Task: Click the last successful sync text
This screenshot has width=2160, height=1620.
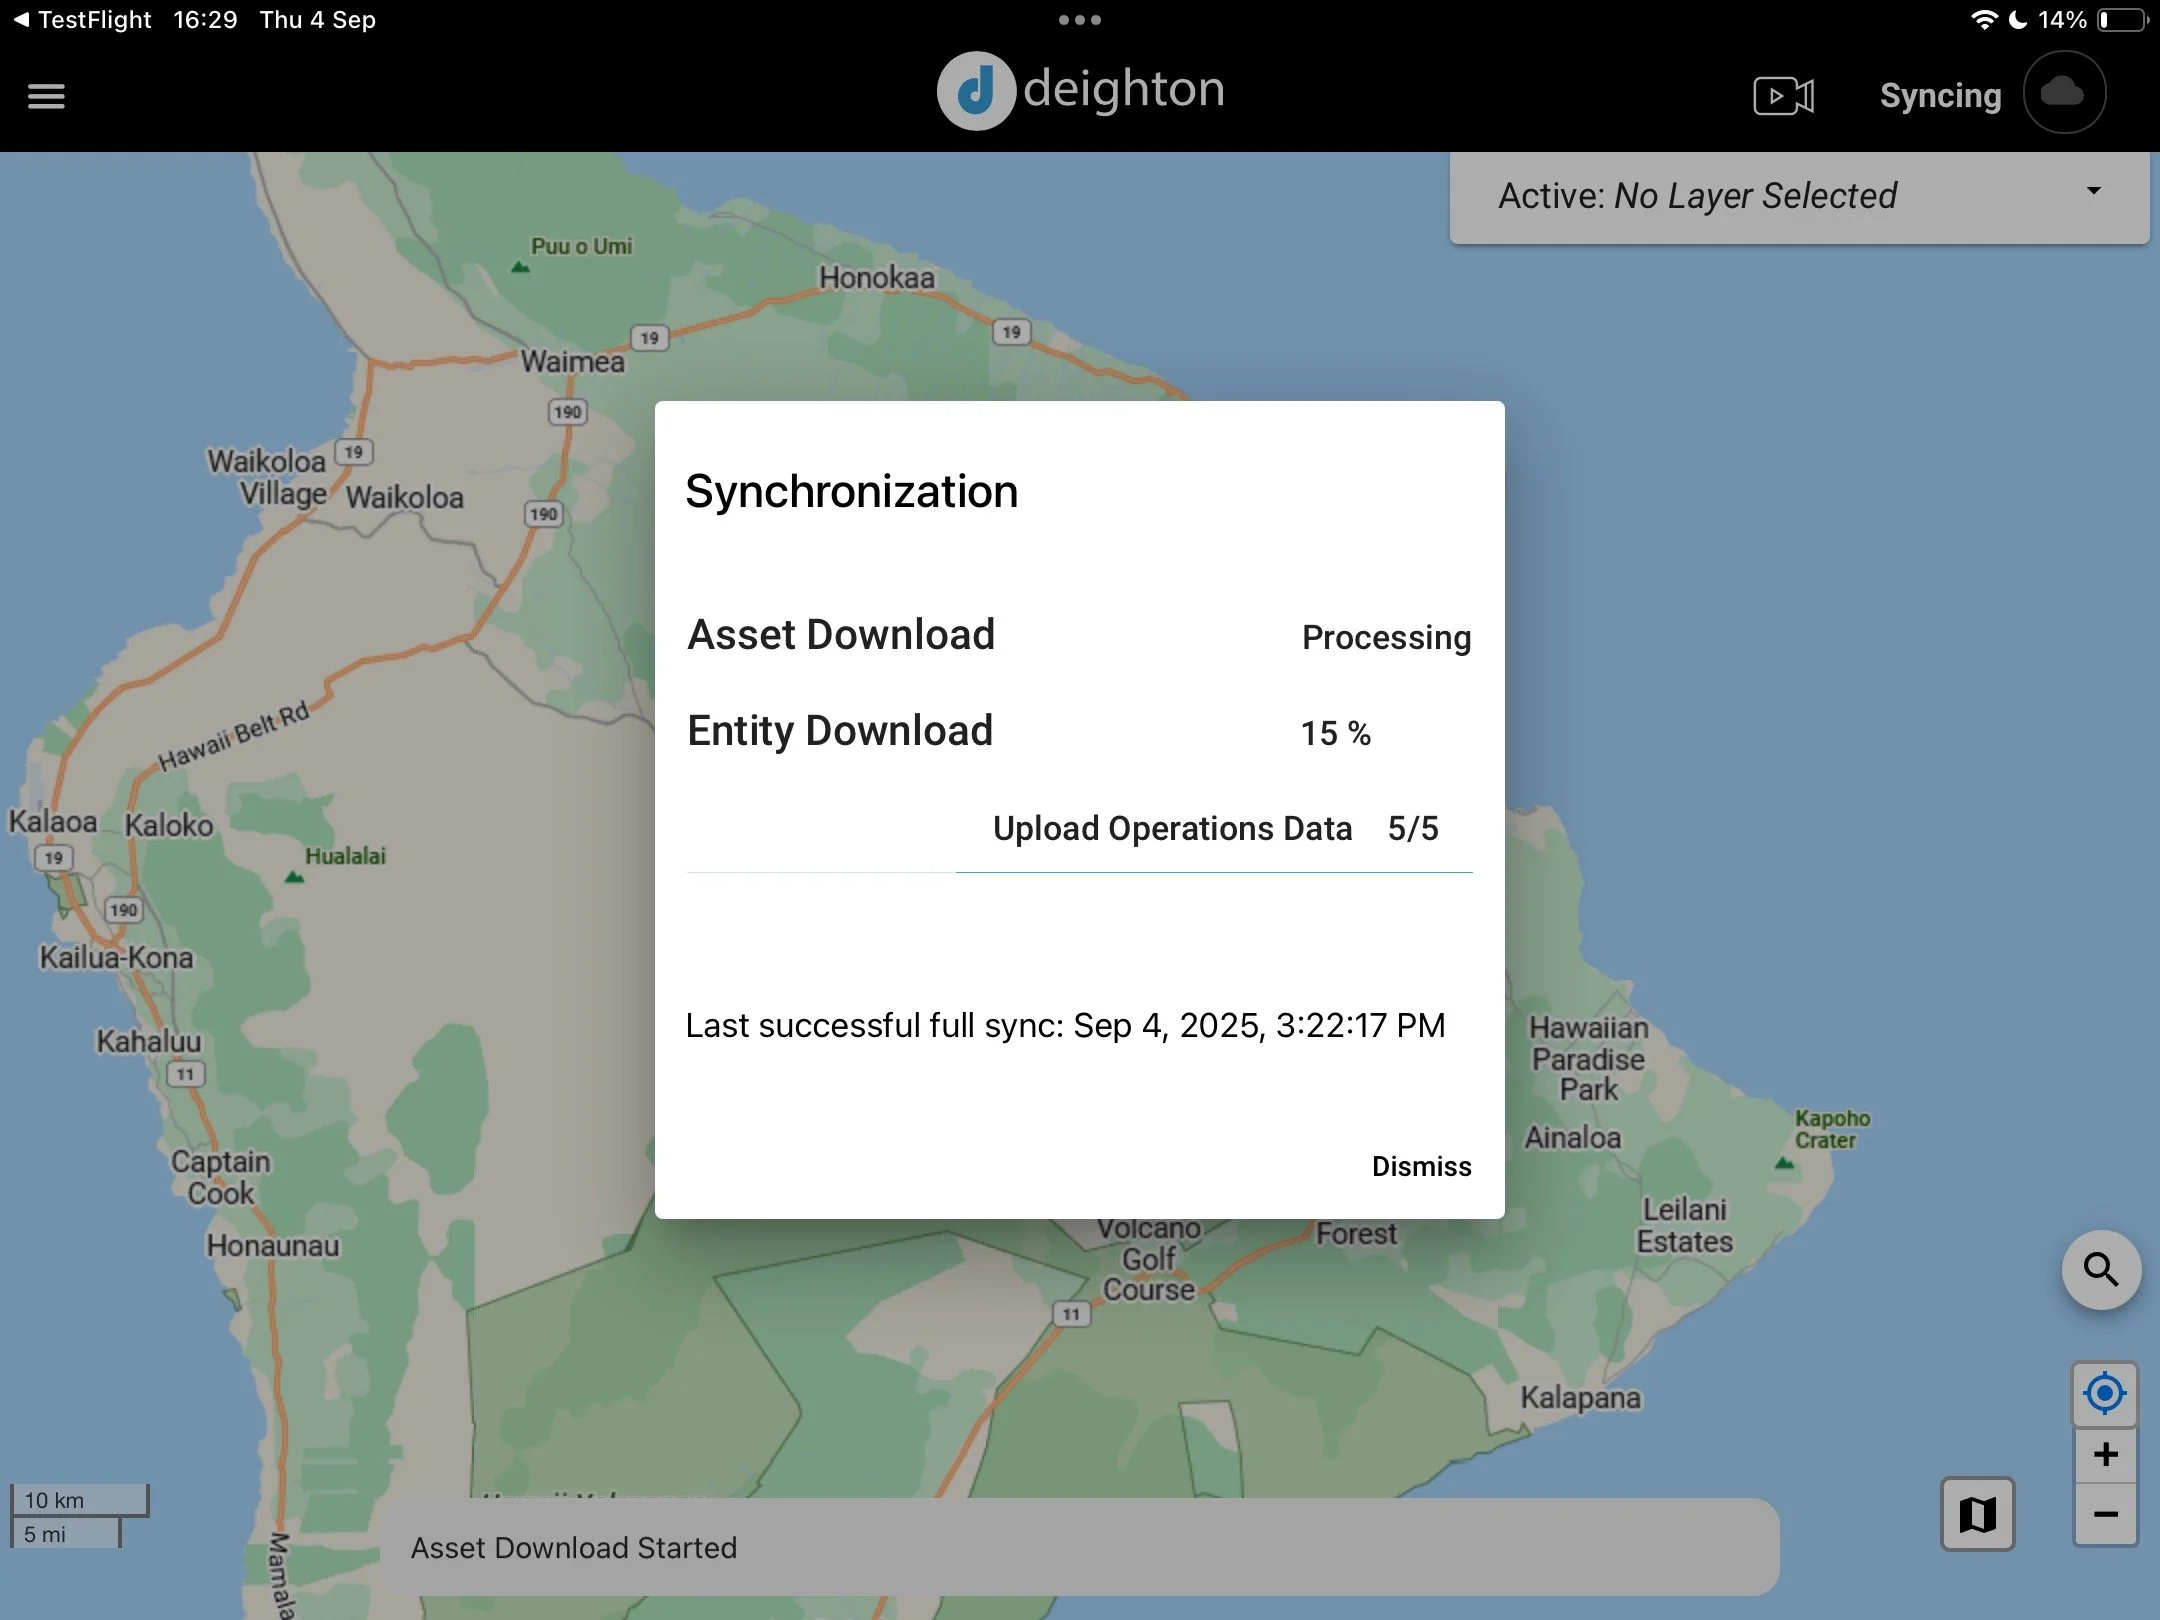Action: [1065, 1026]
